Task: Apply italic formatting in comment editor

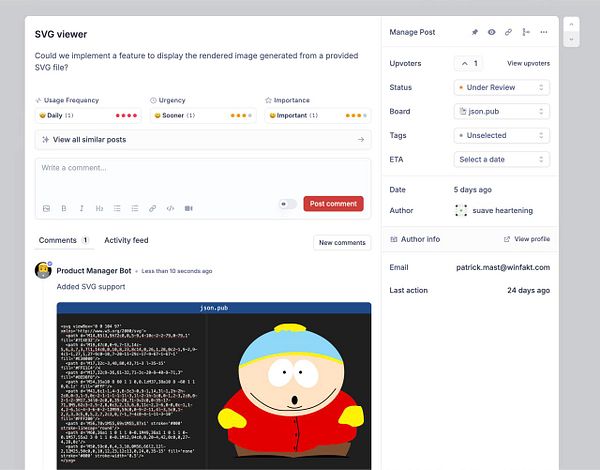Action: (82, 208)
